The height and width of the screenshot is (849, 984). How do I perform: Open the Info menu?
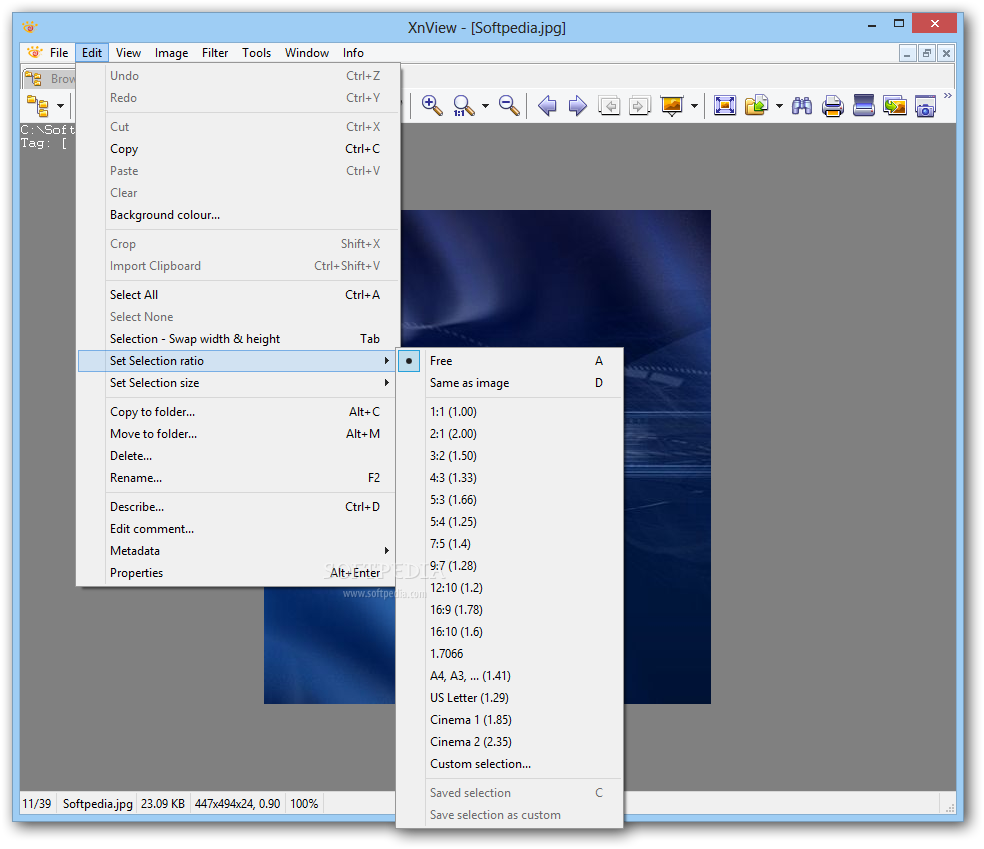[353, 53]
